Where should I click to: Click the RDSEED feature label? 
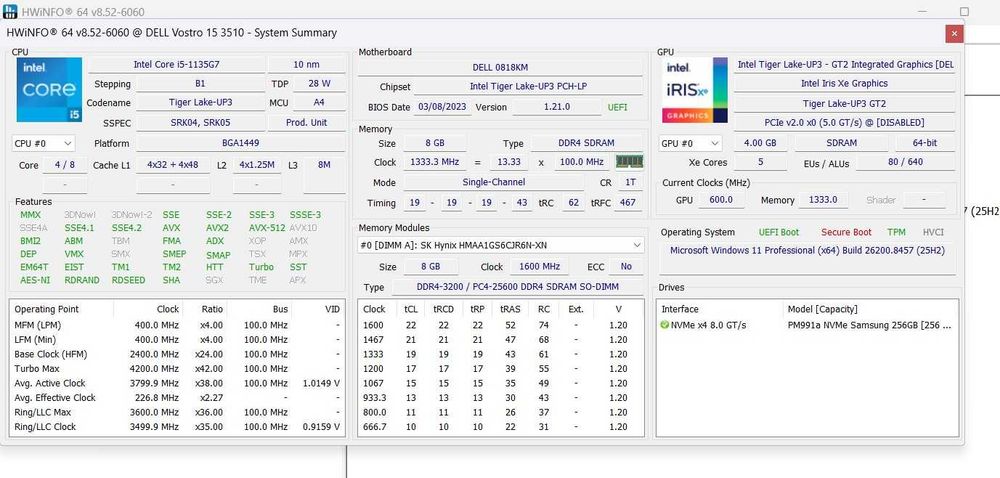[128, 280]
